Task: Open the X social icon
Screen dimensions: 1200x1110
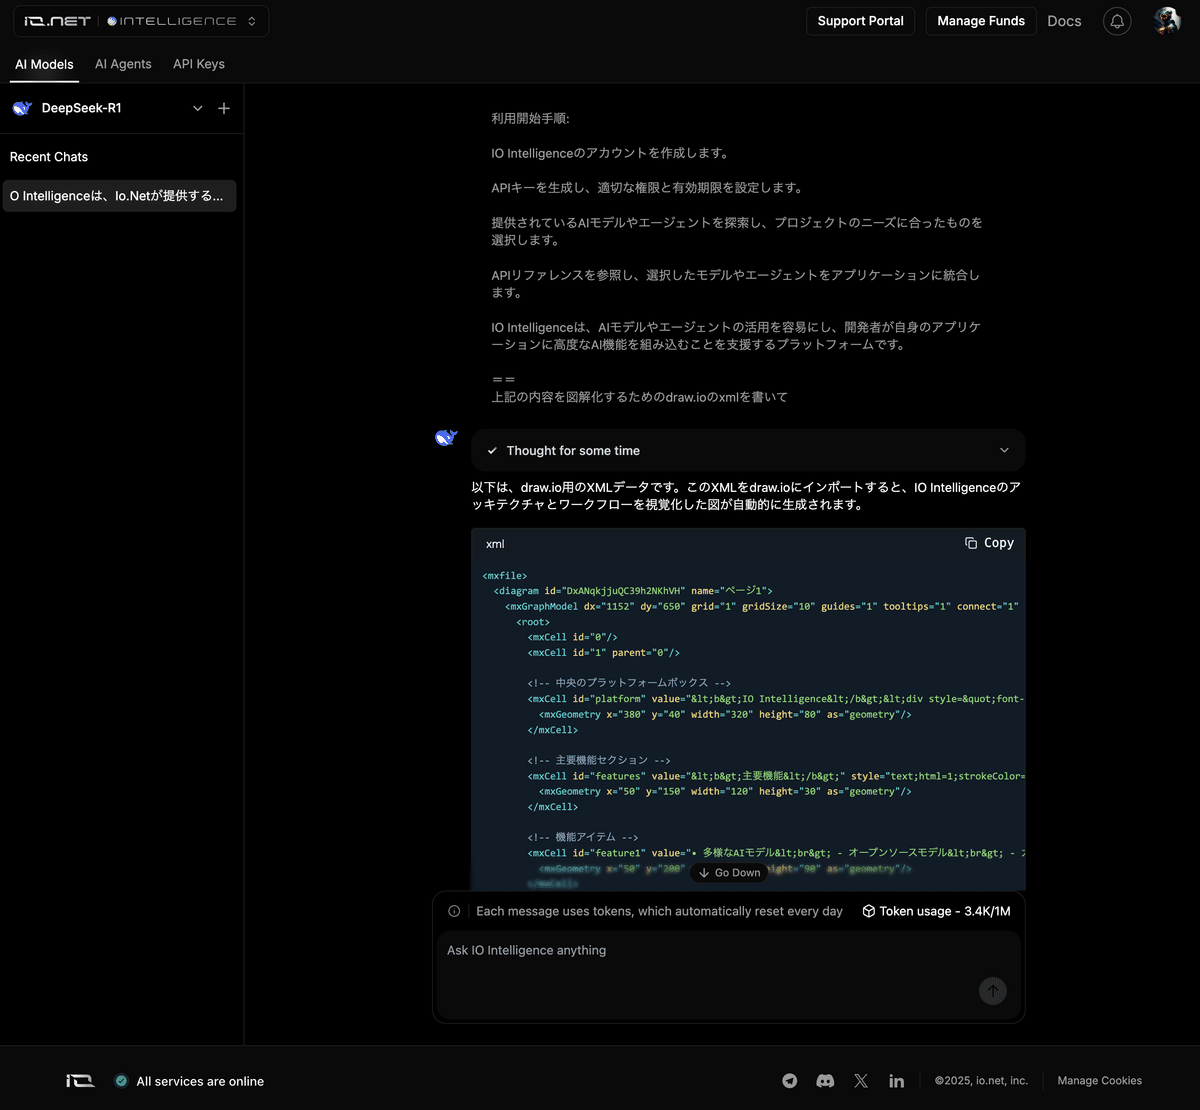Action: 861,1081
